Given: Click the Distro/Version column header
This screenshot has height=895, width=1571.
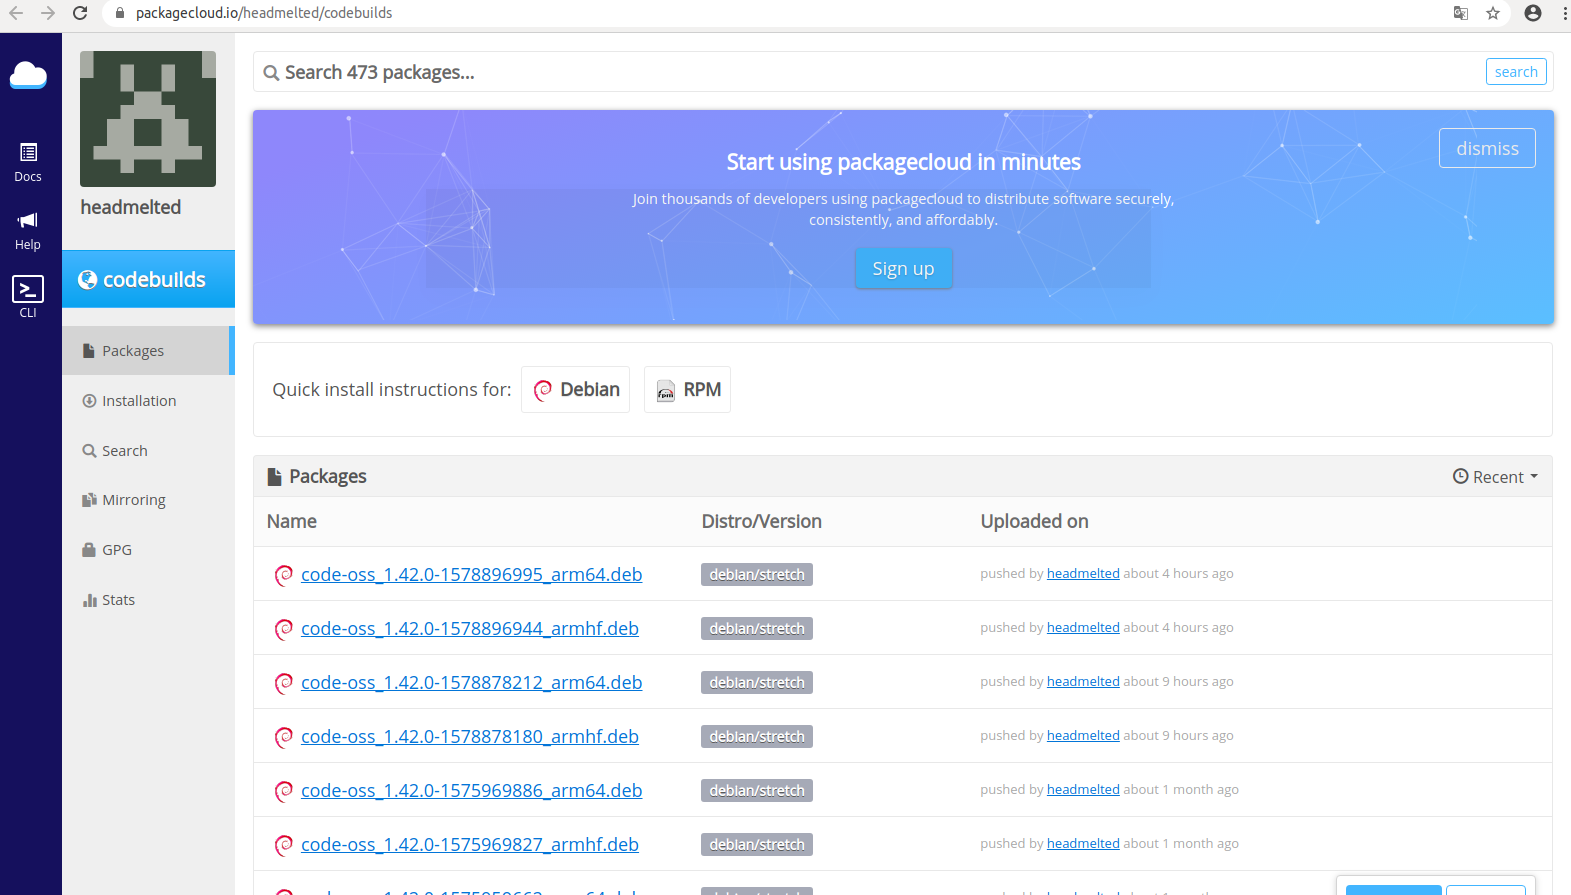Looking at the screenshot, I should [762, 521].
